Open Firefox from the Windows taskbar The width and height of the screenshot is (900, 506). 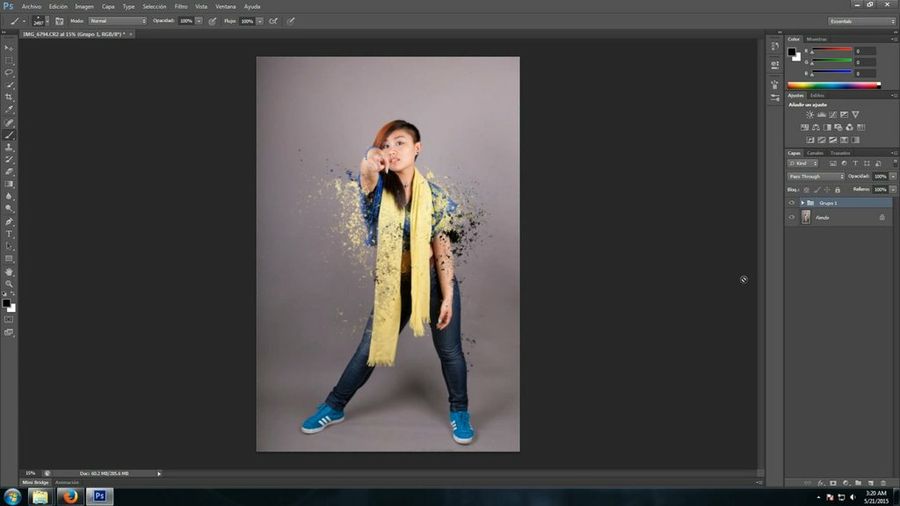(x=69, y=496)
